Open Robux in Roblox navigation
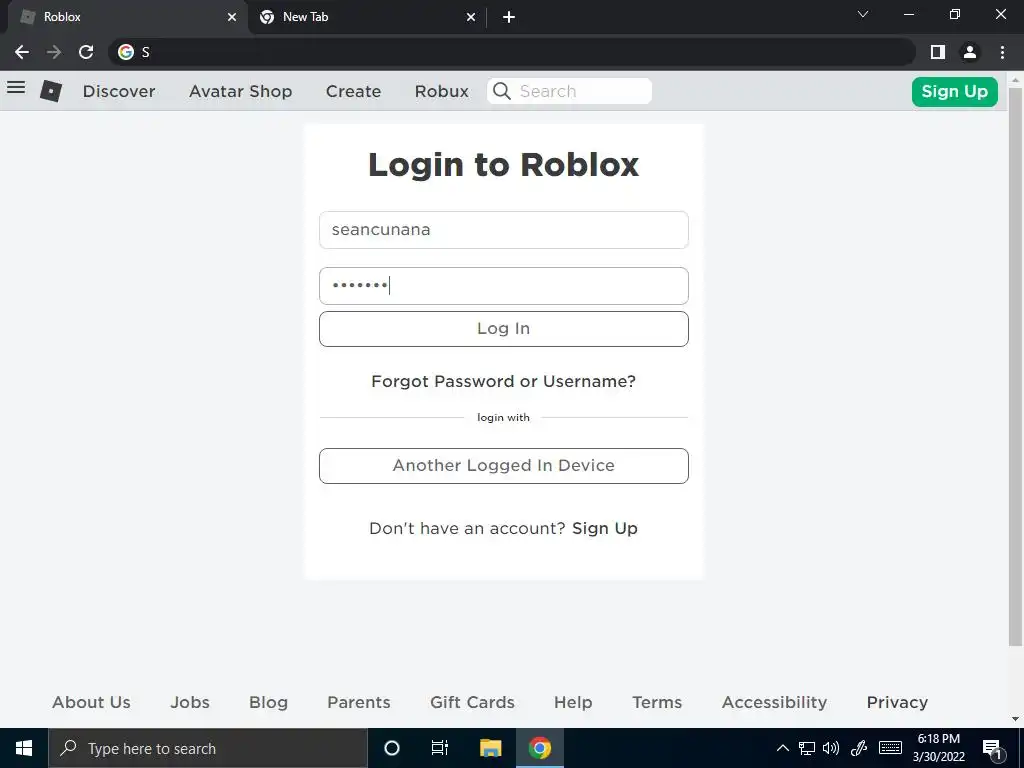The height and width of the screenshot is (768, 1024). click(x=441, y=91)
